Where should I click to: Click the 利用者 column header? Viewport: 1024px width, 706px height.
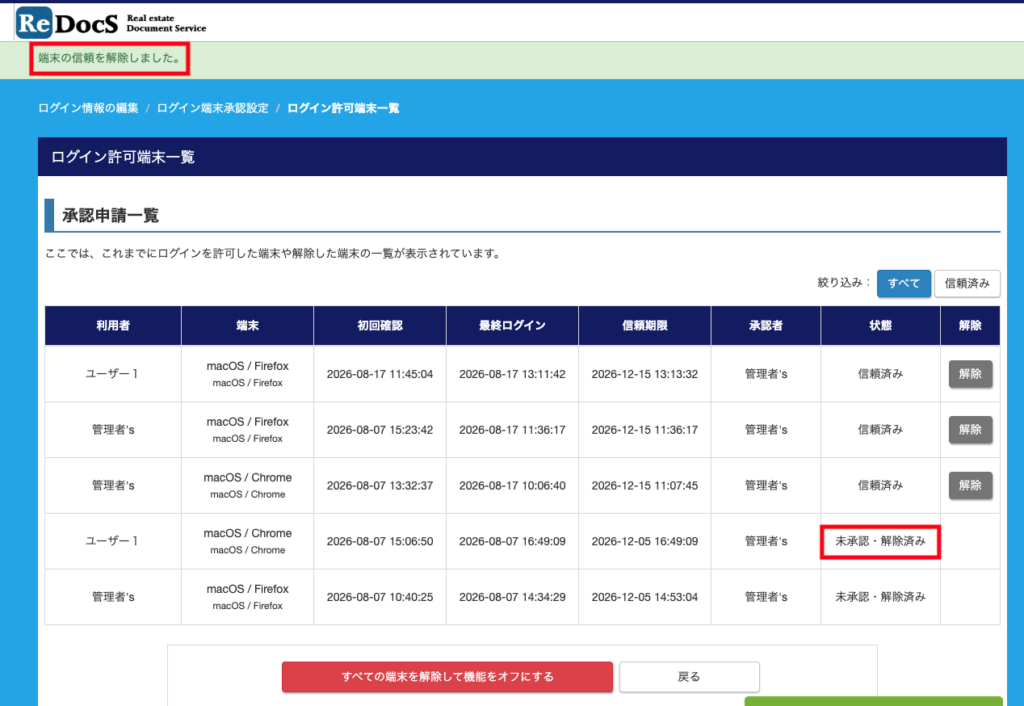point(113,325)
